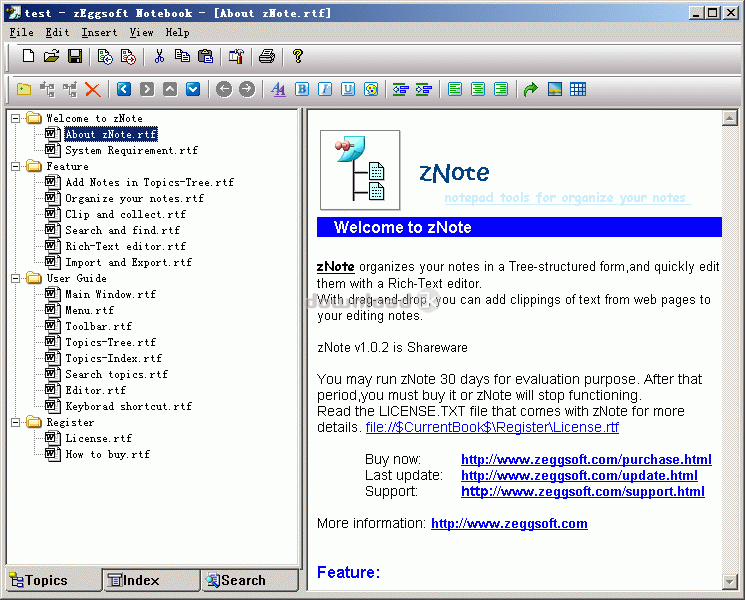The height and width of the screenshot is (600, 746).
Task: Print the current note
Action: [266, 57]
